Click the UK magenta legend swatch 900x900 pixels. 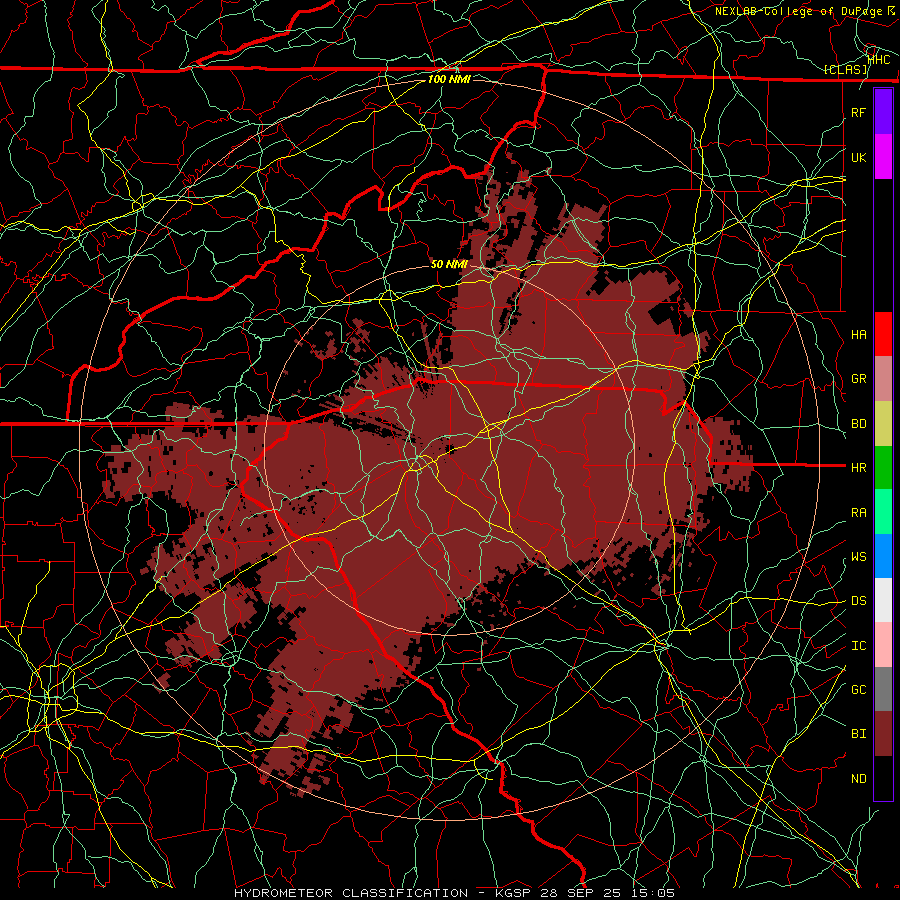point(883,157)
